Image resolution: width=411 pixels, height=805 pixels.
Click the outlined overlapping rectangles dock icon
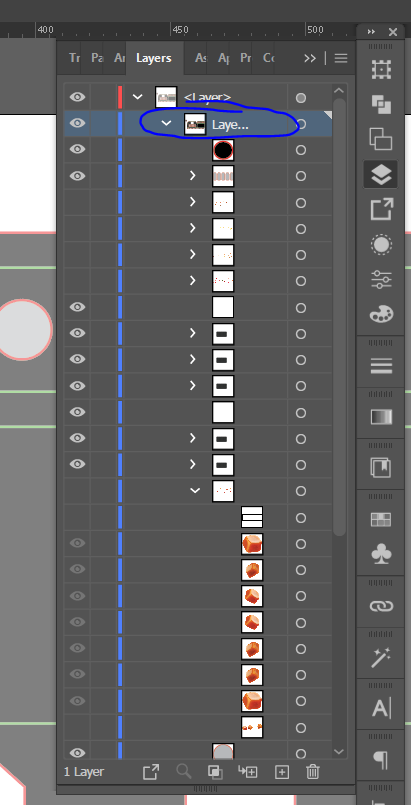pyautogui.click(x=381, y=139)
